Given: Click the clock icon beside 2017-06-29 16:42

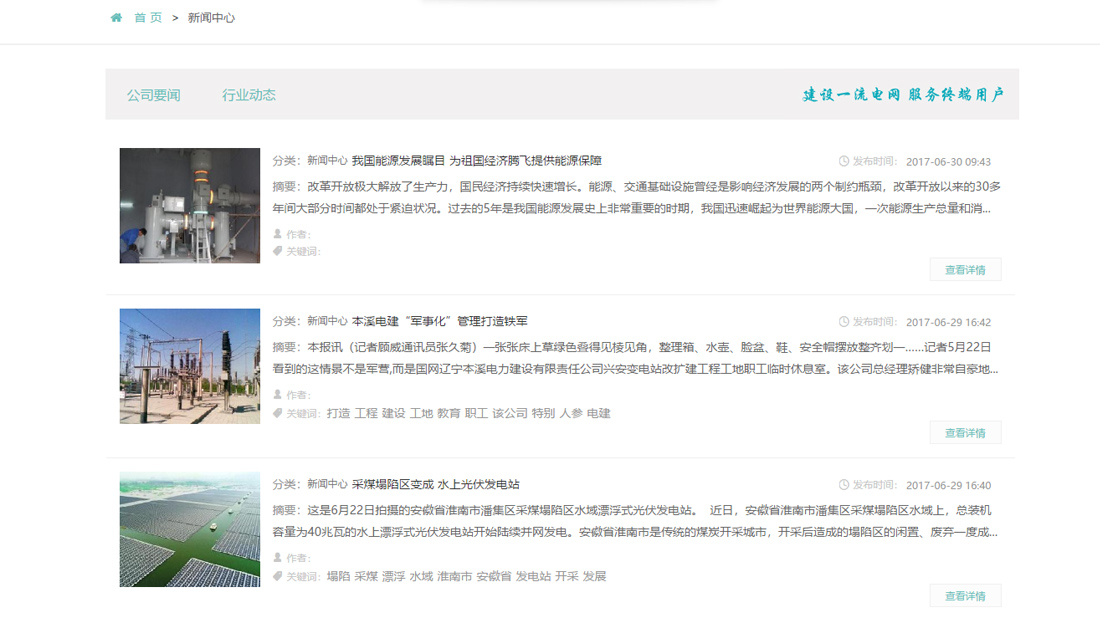Looking at the screenshot, I should point(844,322).
